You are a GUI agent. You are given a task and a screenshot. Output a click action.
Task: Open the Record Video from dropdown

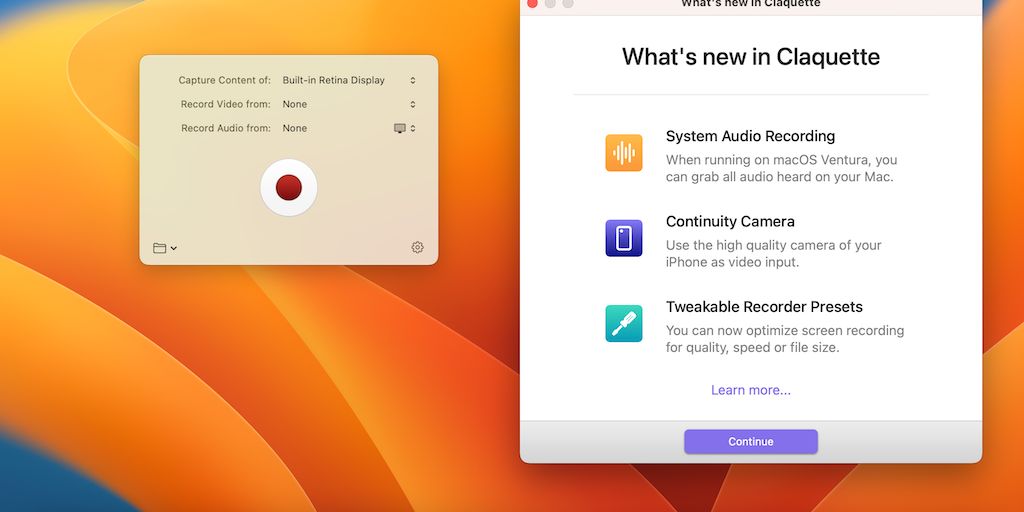(412, 104)
